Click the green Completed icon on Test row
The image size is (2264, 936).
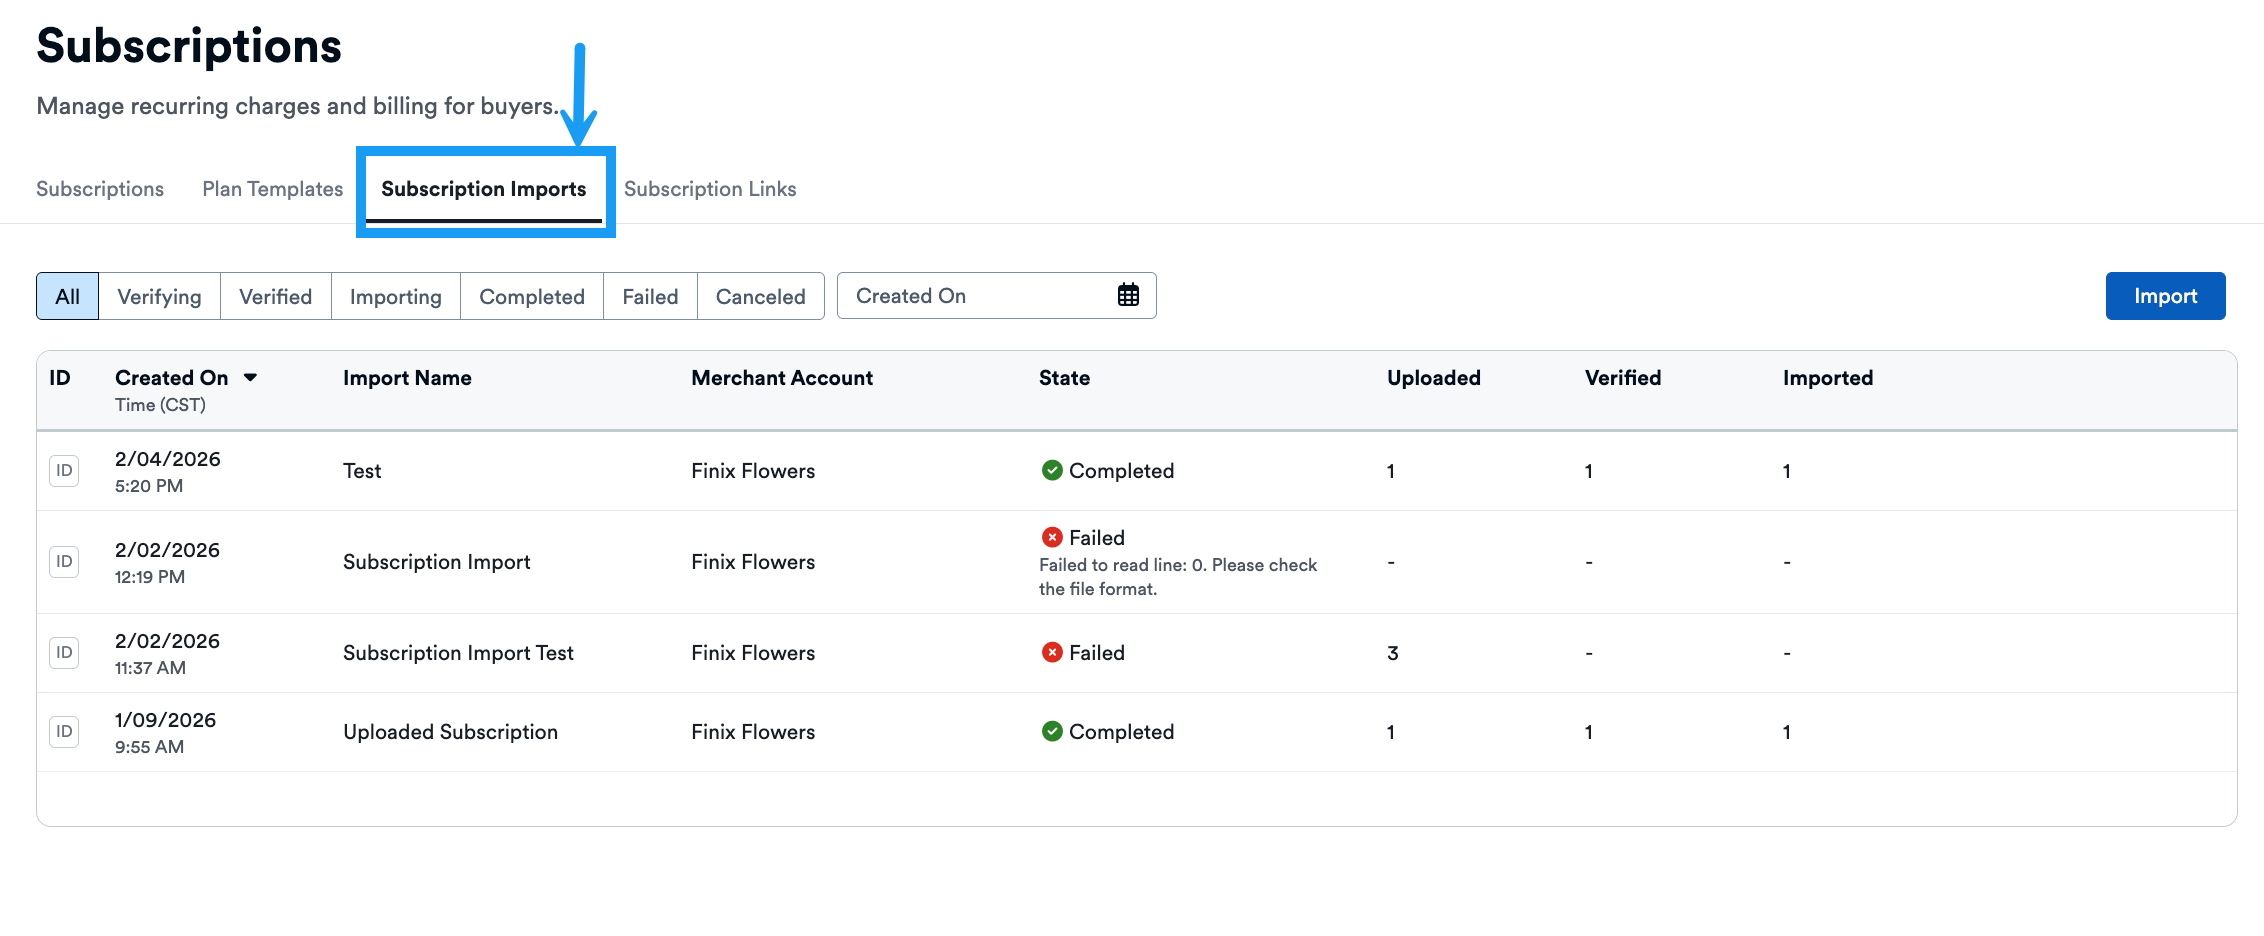coord(1053,470)
